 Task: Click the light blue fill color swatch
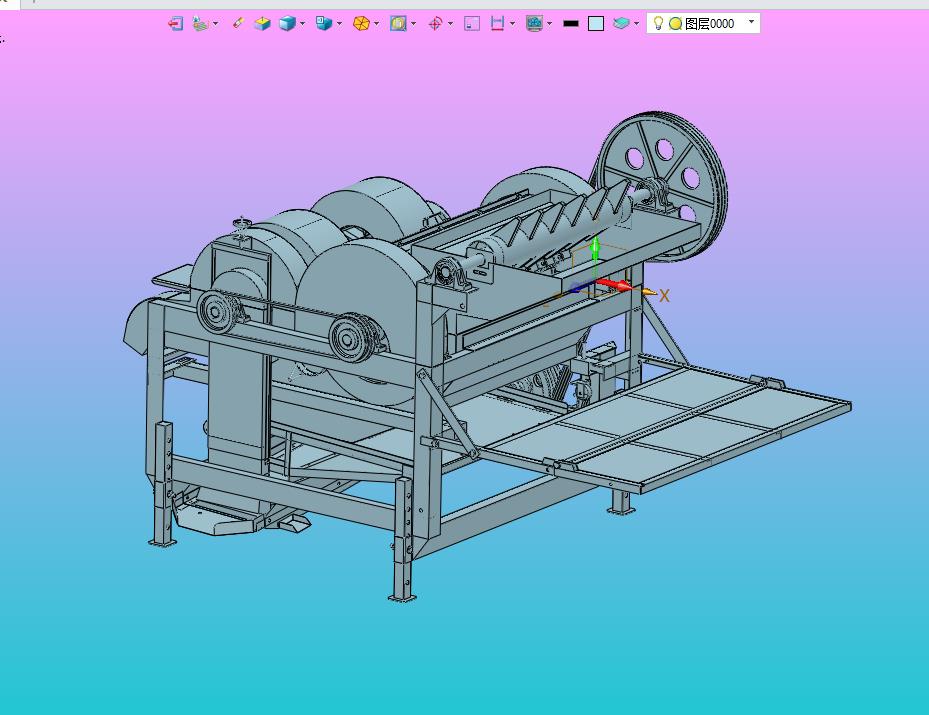[x=596, y=23]
